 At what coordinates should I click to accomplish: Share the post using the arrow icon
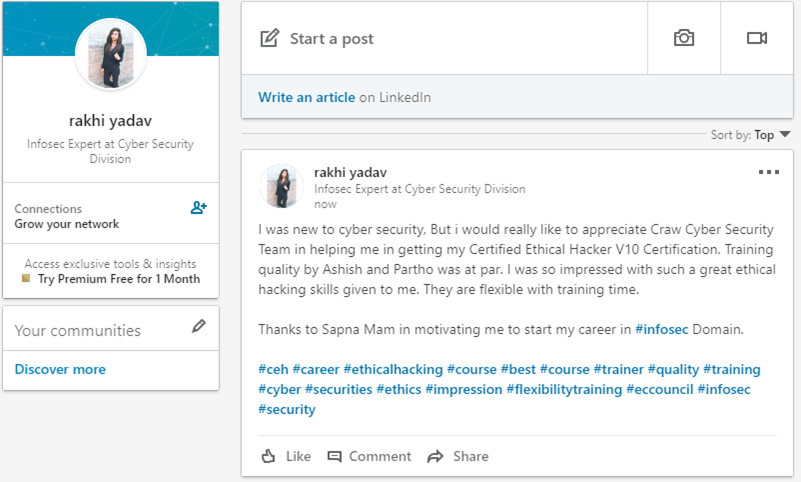tap(435, 456)
